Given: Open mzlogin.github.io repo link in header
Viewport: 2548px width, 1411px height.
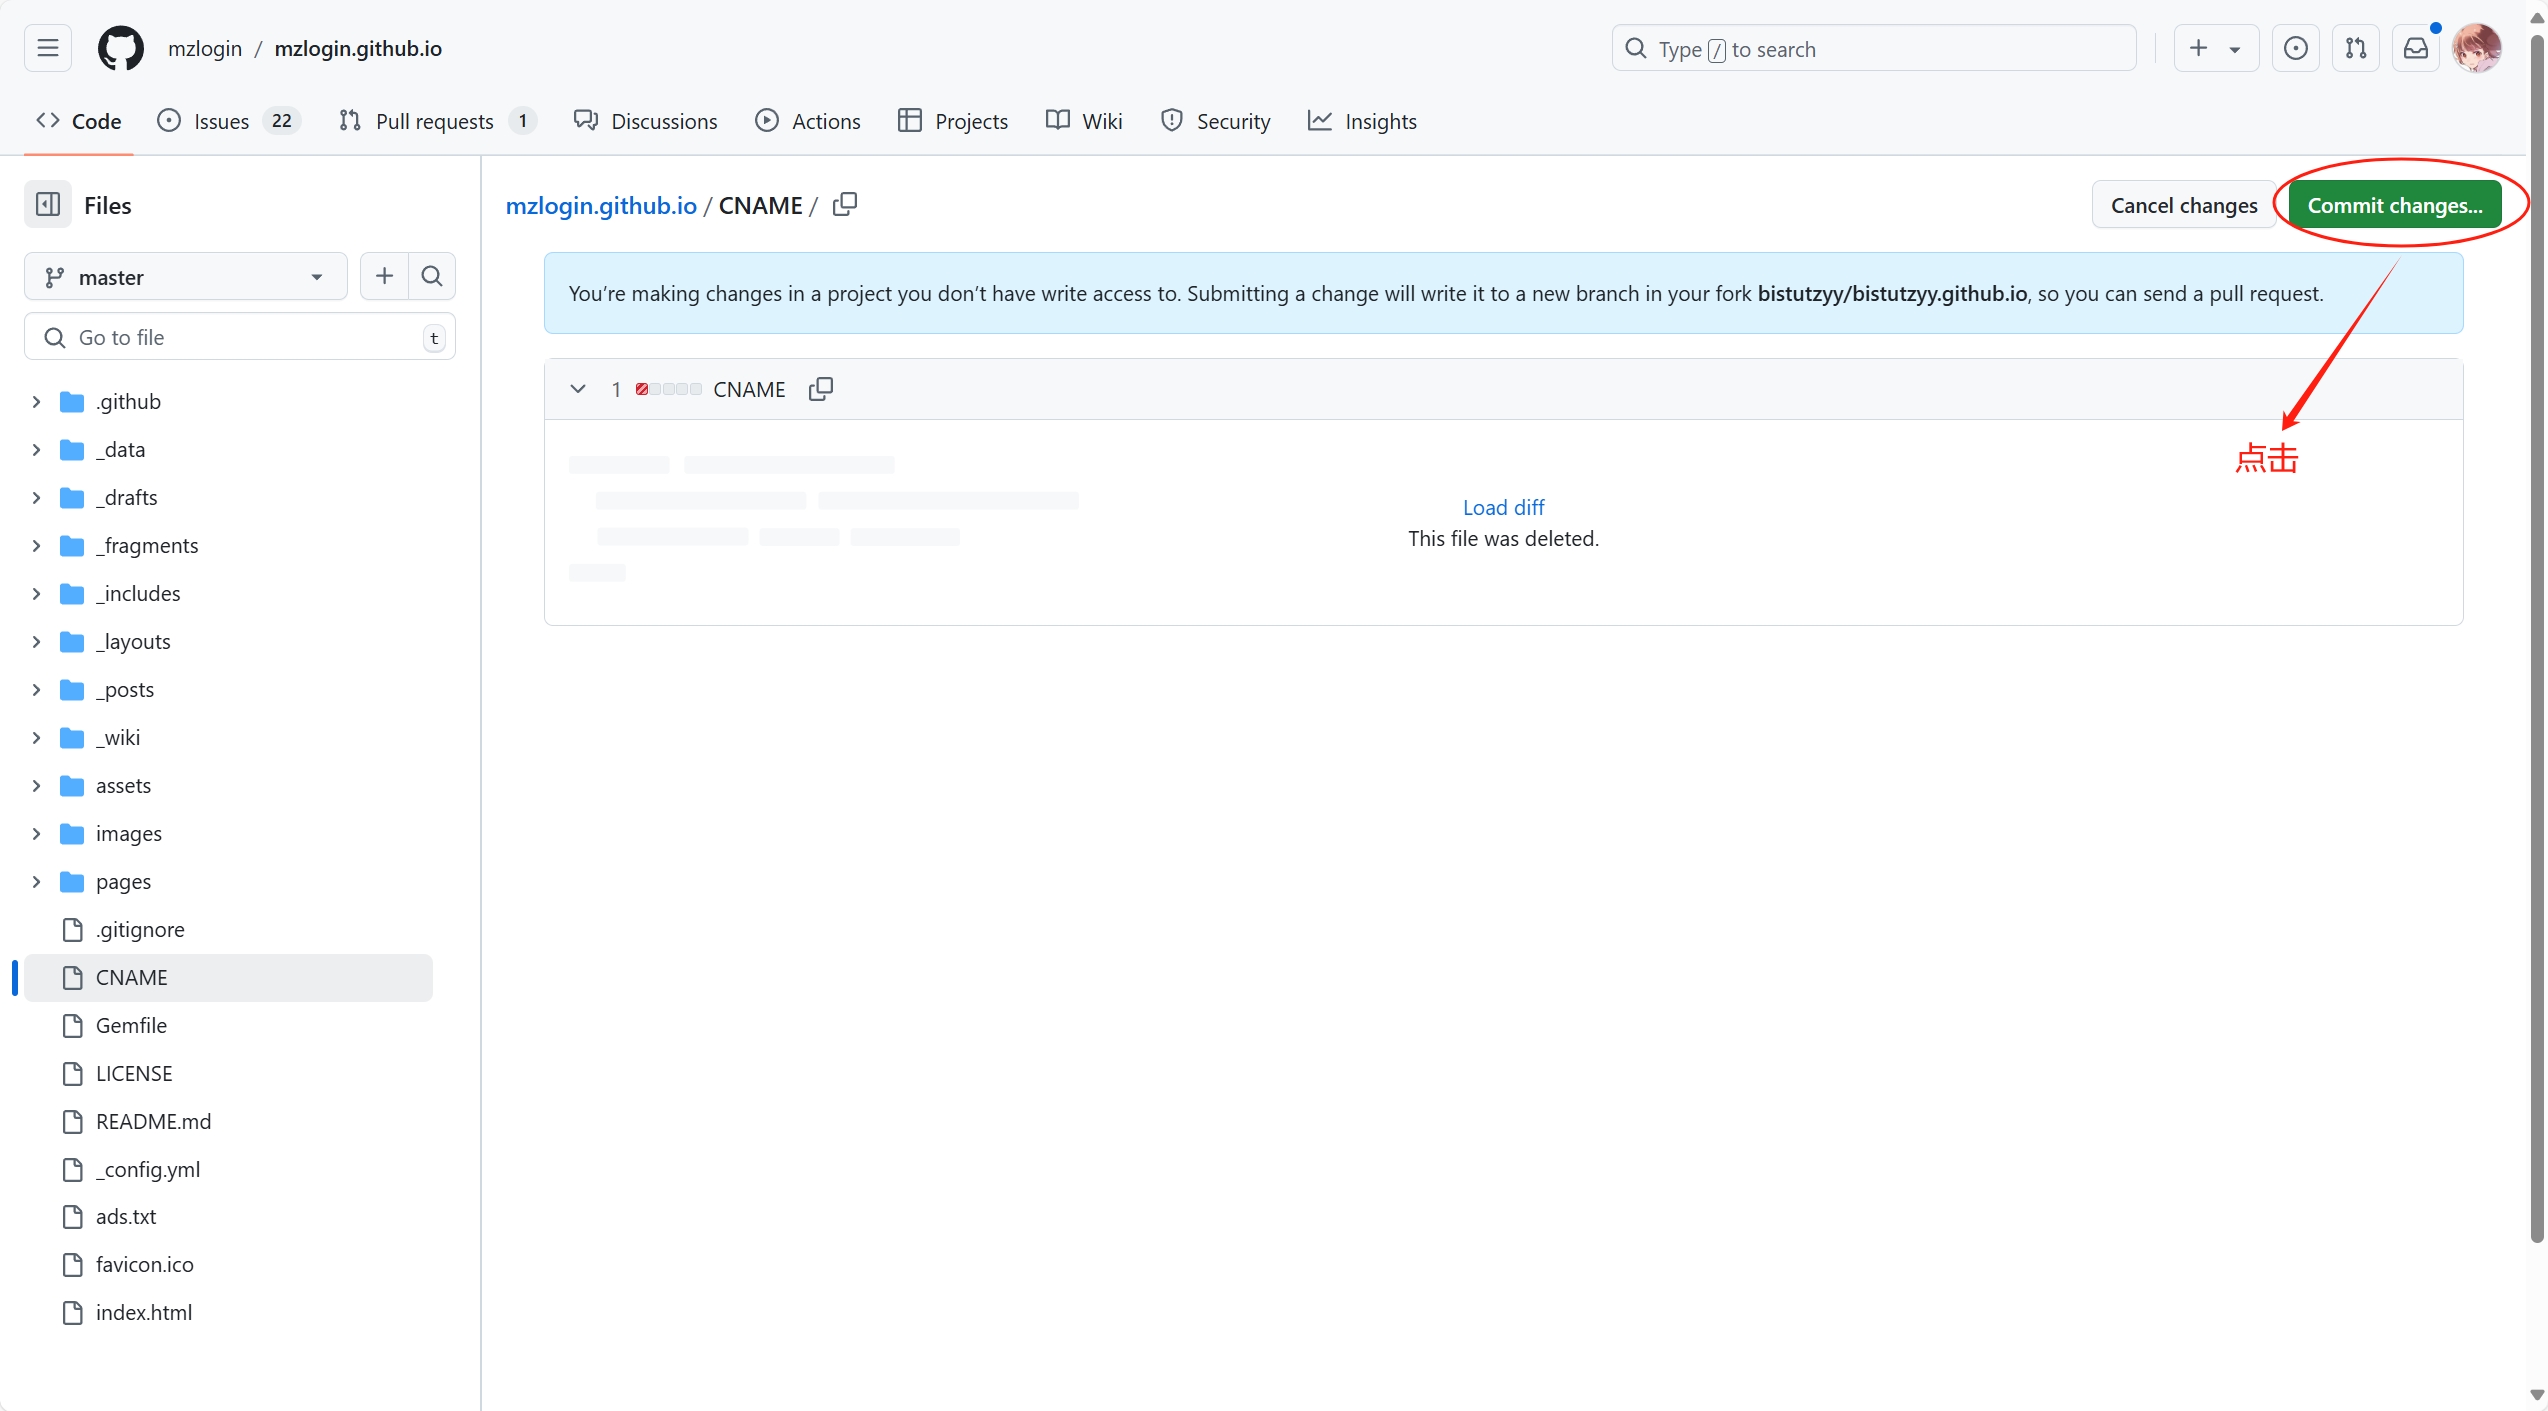Looking at the screenshot, I should (x=358, y=48).
